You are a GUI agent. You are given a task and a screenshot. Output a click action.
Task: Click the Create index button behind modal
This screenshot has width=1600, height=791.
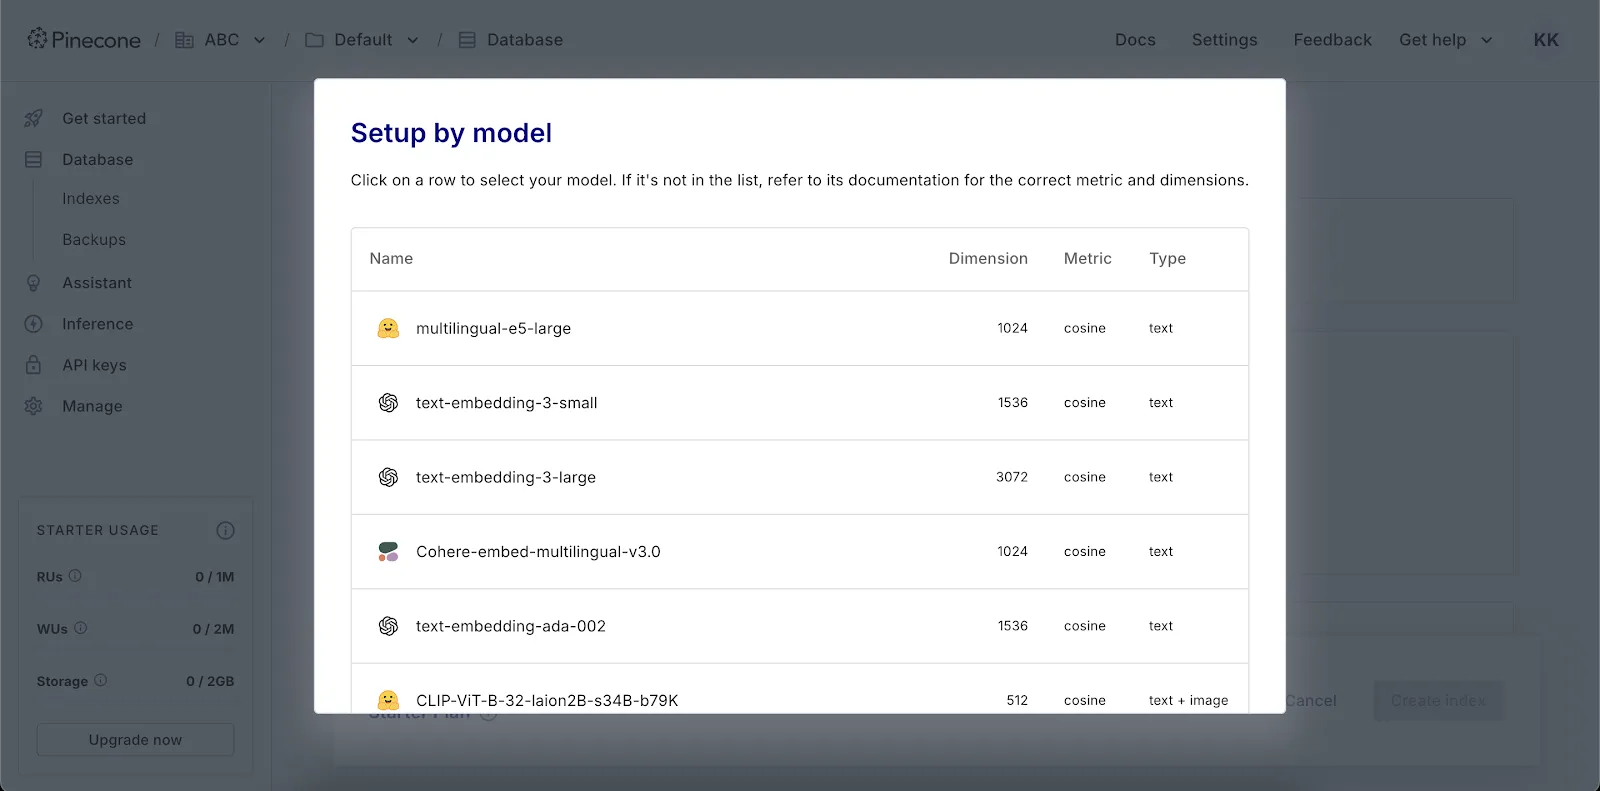pos(1438,701)
